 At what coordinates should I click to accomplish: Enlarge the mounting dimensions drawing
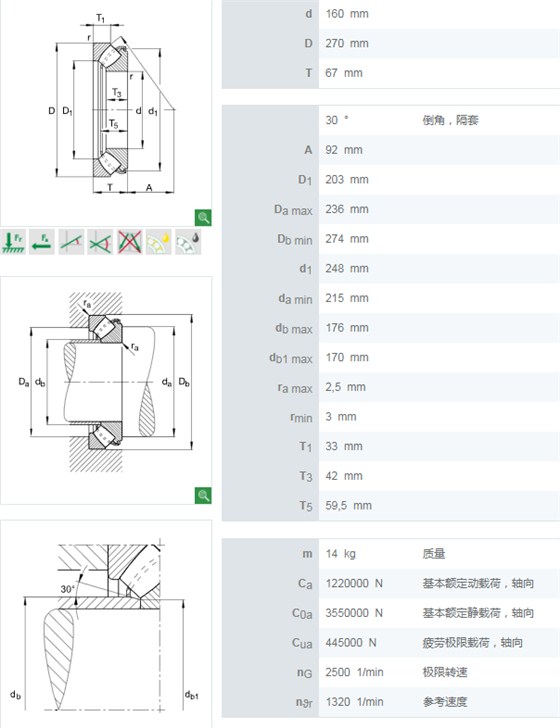click(203, 495)
